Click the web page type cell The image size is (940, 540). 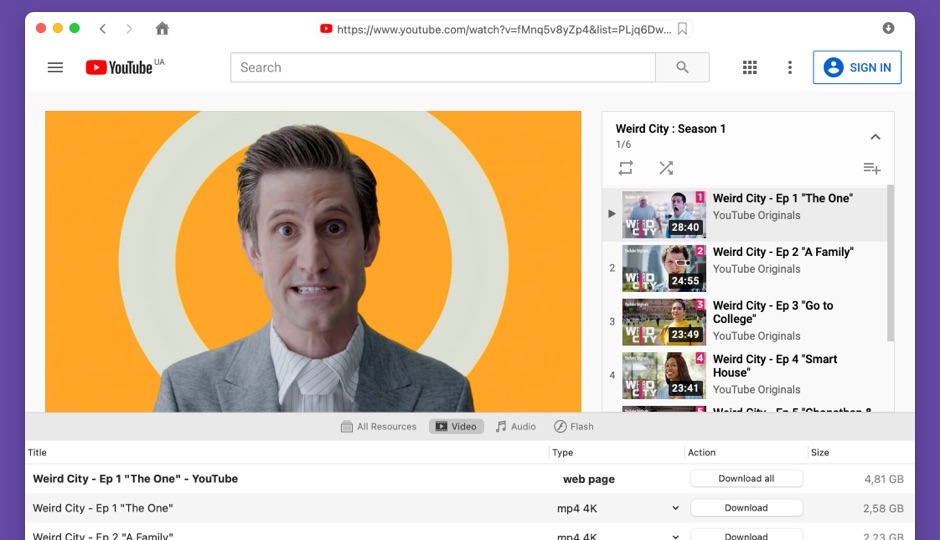(589, 479)
